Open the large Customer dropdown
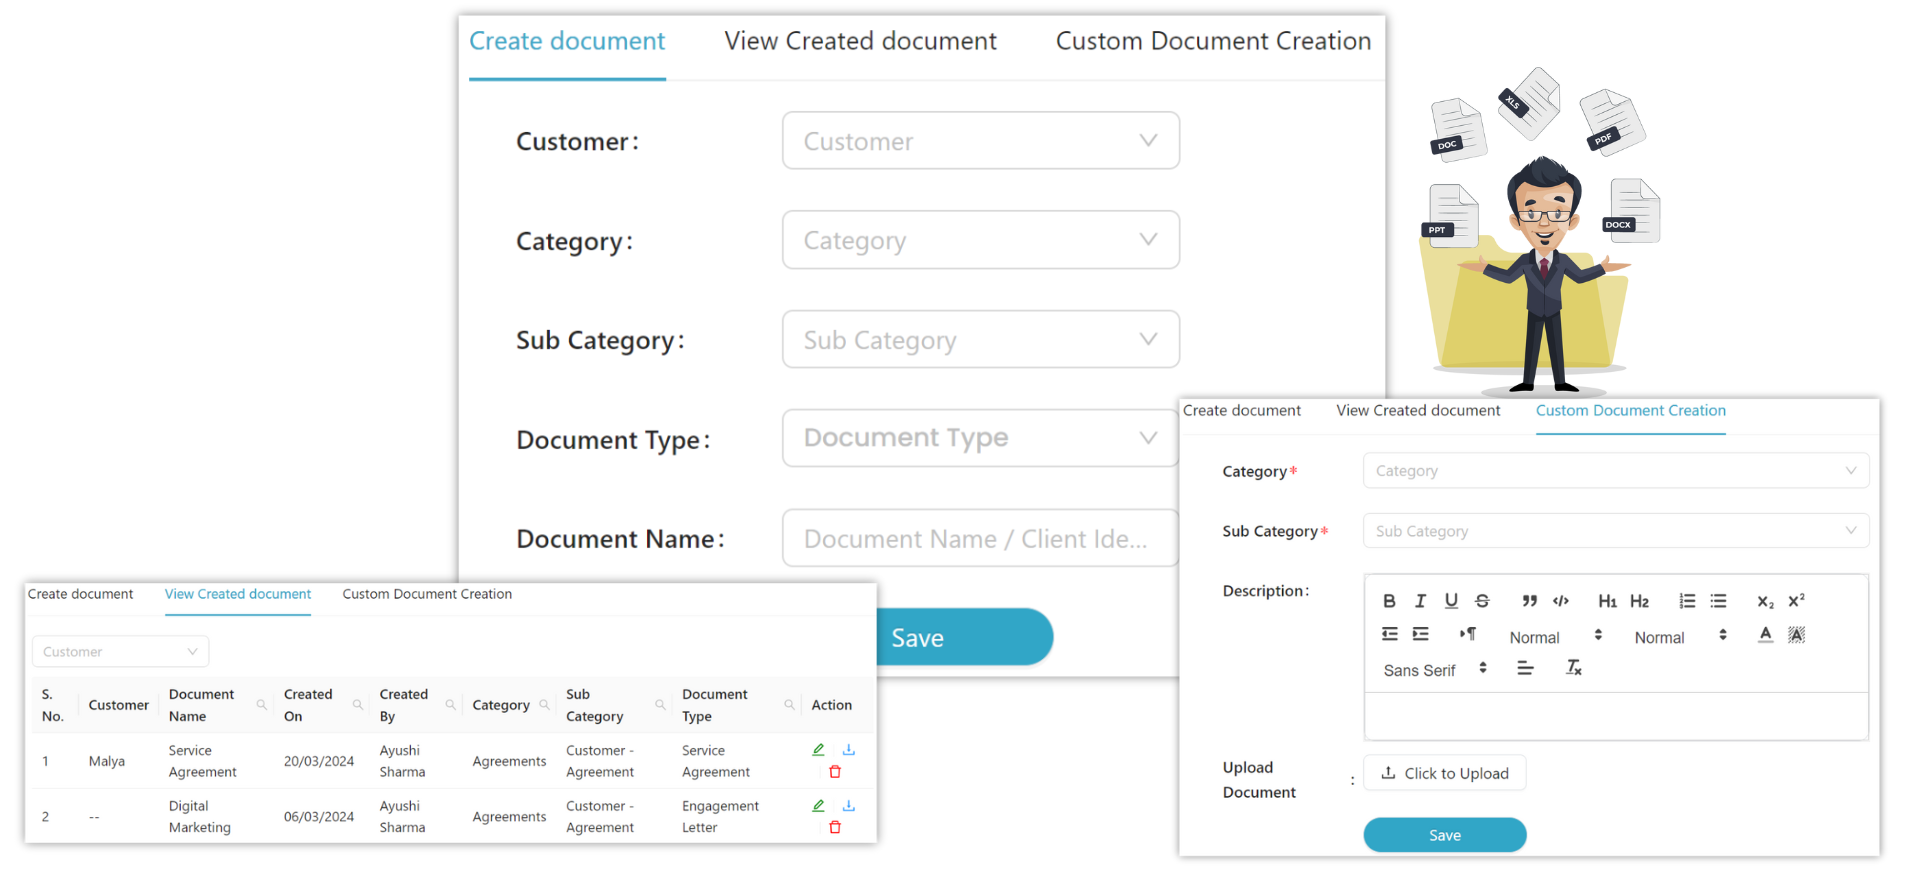The width and height of the screenshot is (1920, 889). point(981,141)
